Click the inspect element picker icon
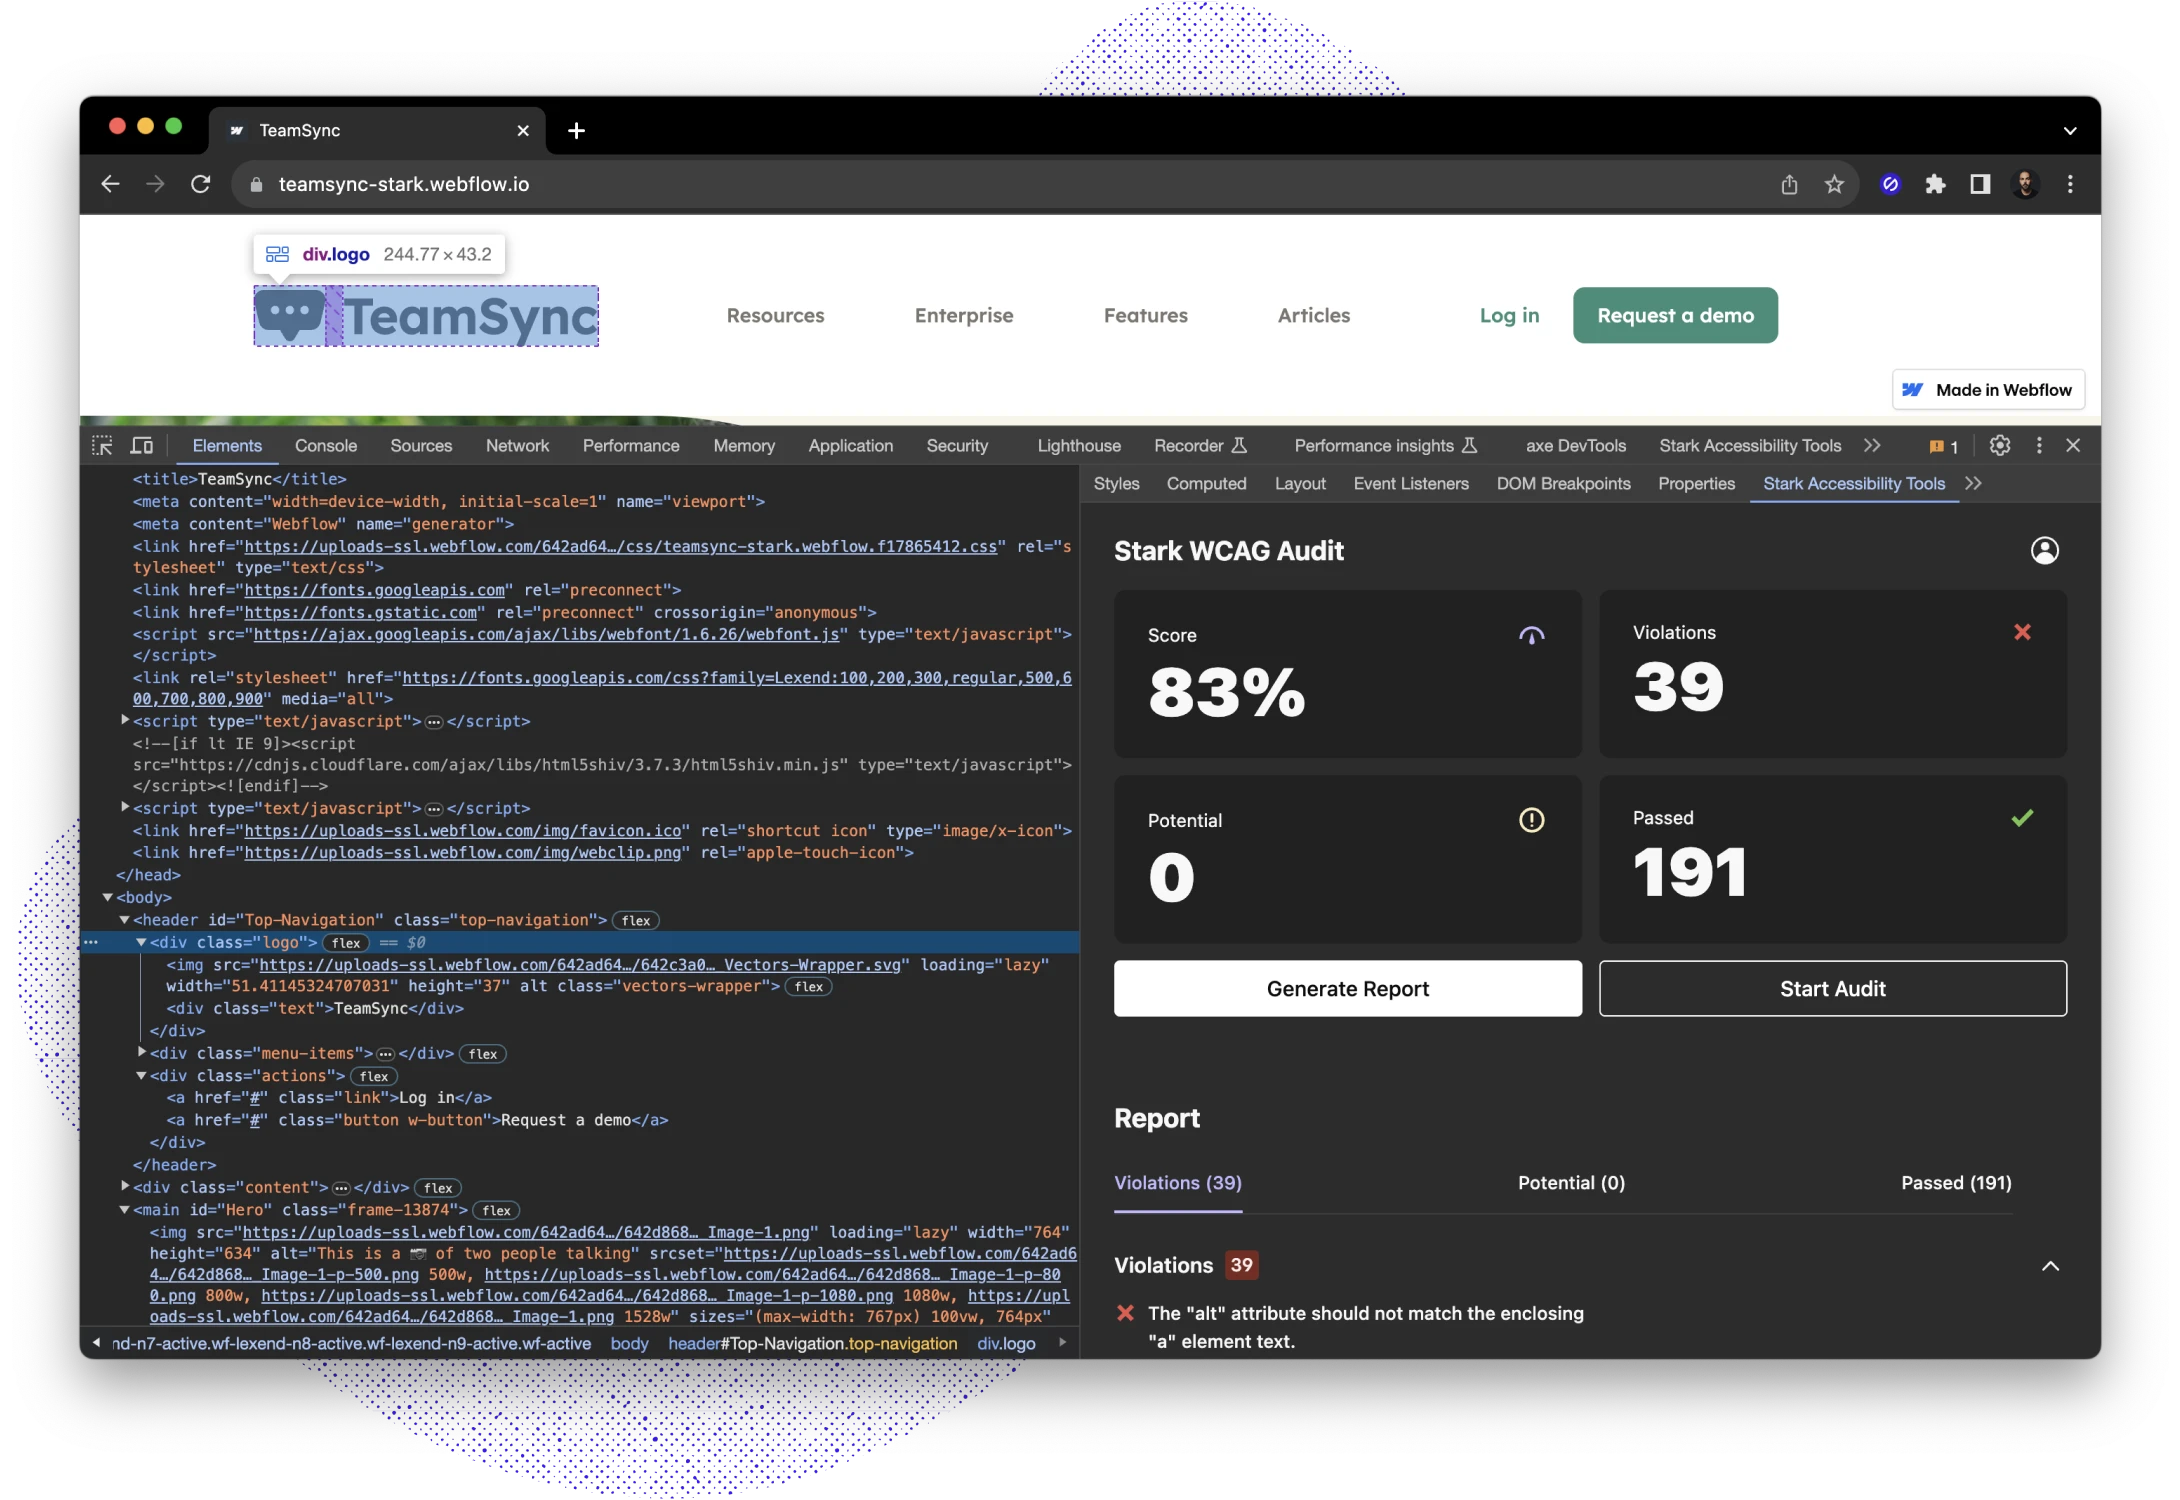The width and height of the screenshot is (2180, 1500). tap(102, 446)
